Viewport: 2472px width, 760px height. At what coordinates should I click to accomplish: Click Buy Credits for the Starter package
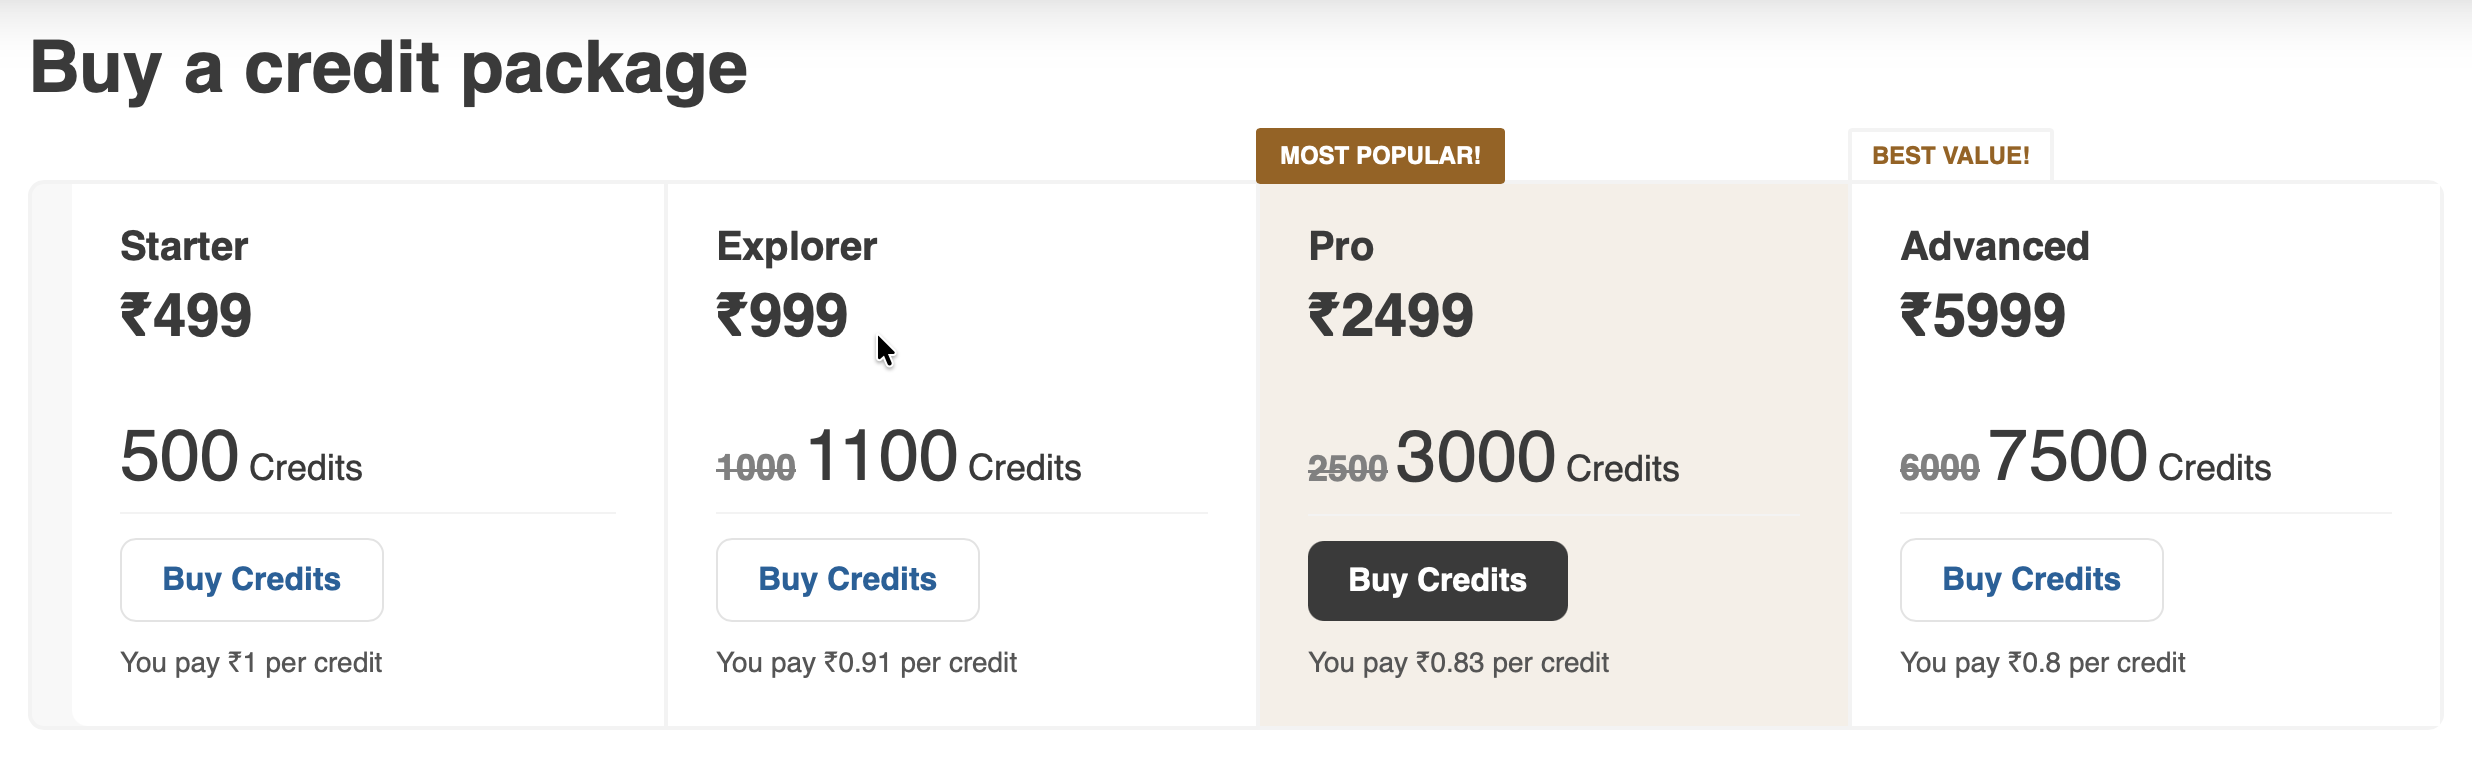tap(251, 580)
